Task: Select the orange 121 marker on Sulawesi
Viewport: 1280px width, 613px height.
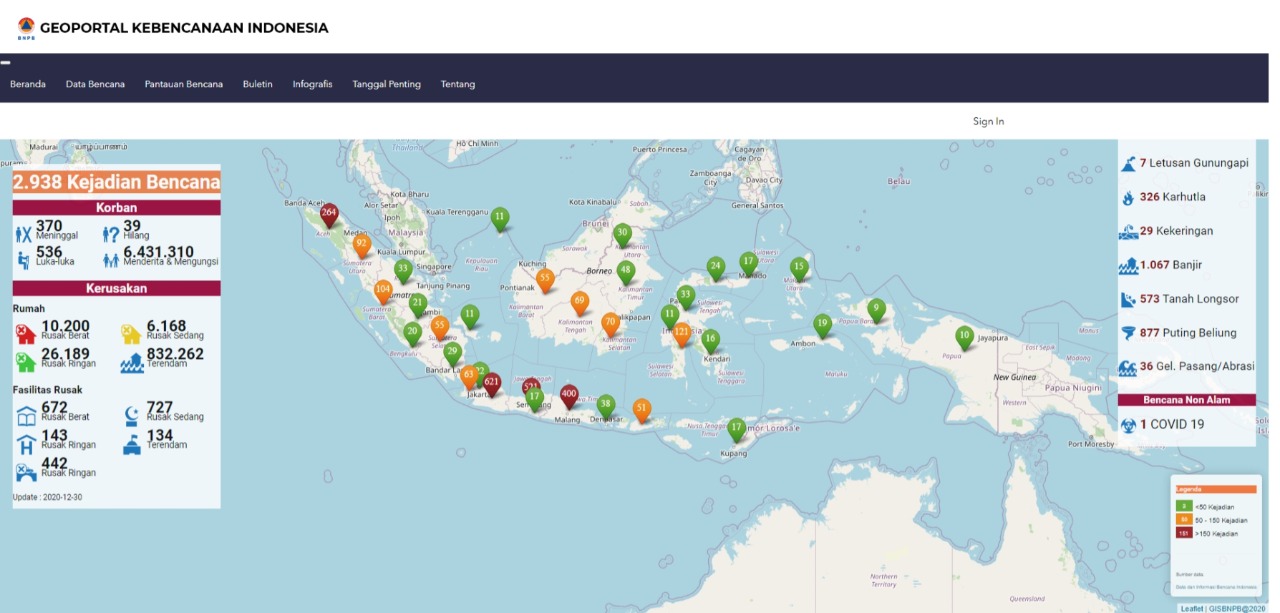Action: click(x=682, y=332)
